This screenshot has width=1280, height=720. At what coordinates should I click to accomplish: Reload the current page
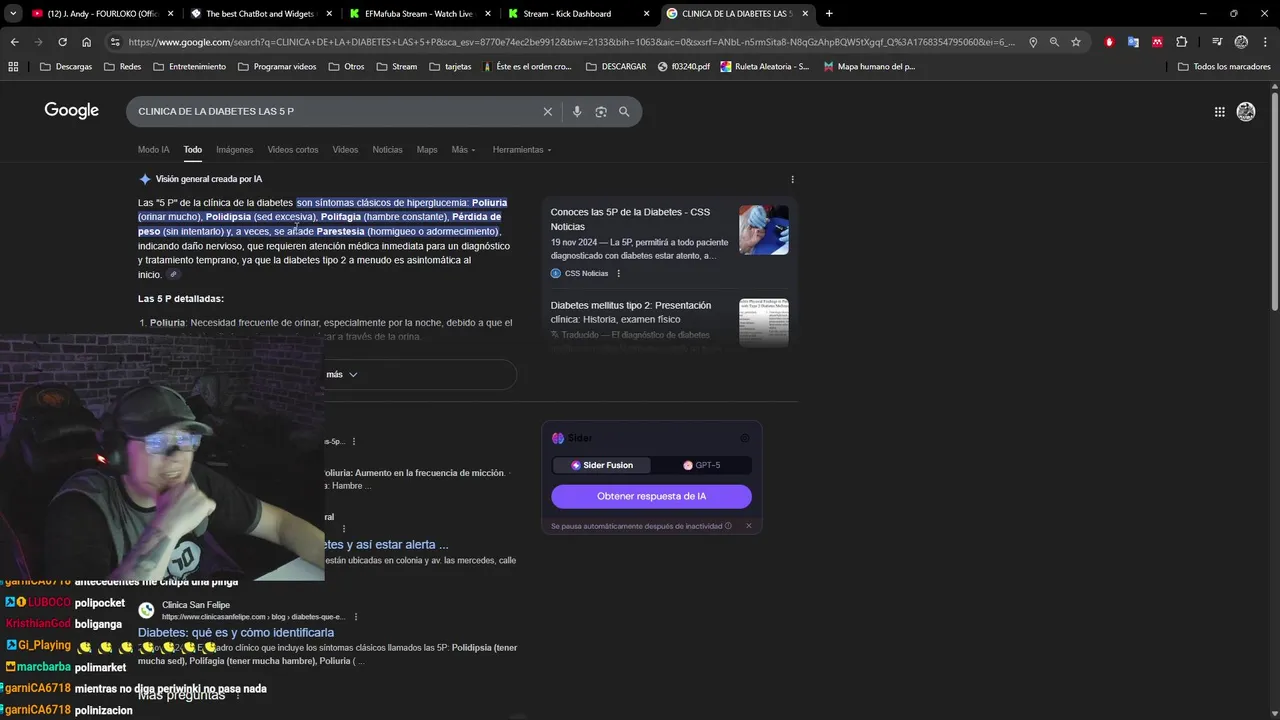pos(62,42)
